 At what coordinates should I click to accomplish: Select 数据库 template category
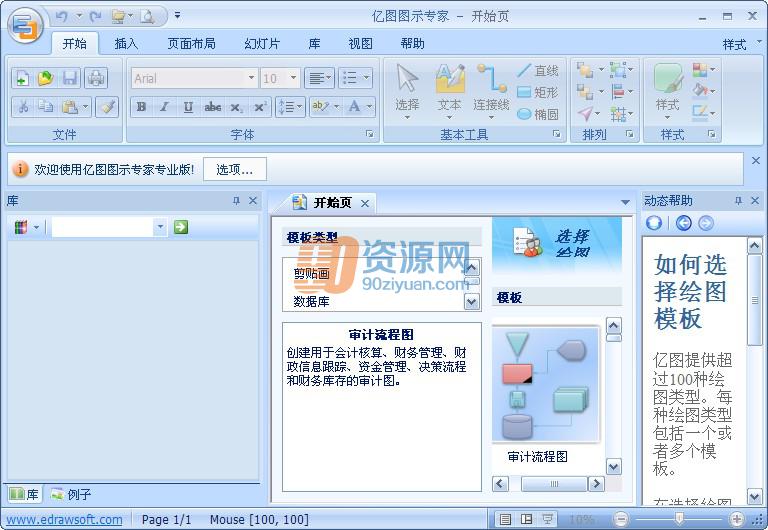pos(312,301)
